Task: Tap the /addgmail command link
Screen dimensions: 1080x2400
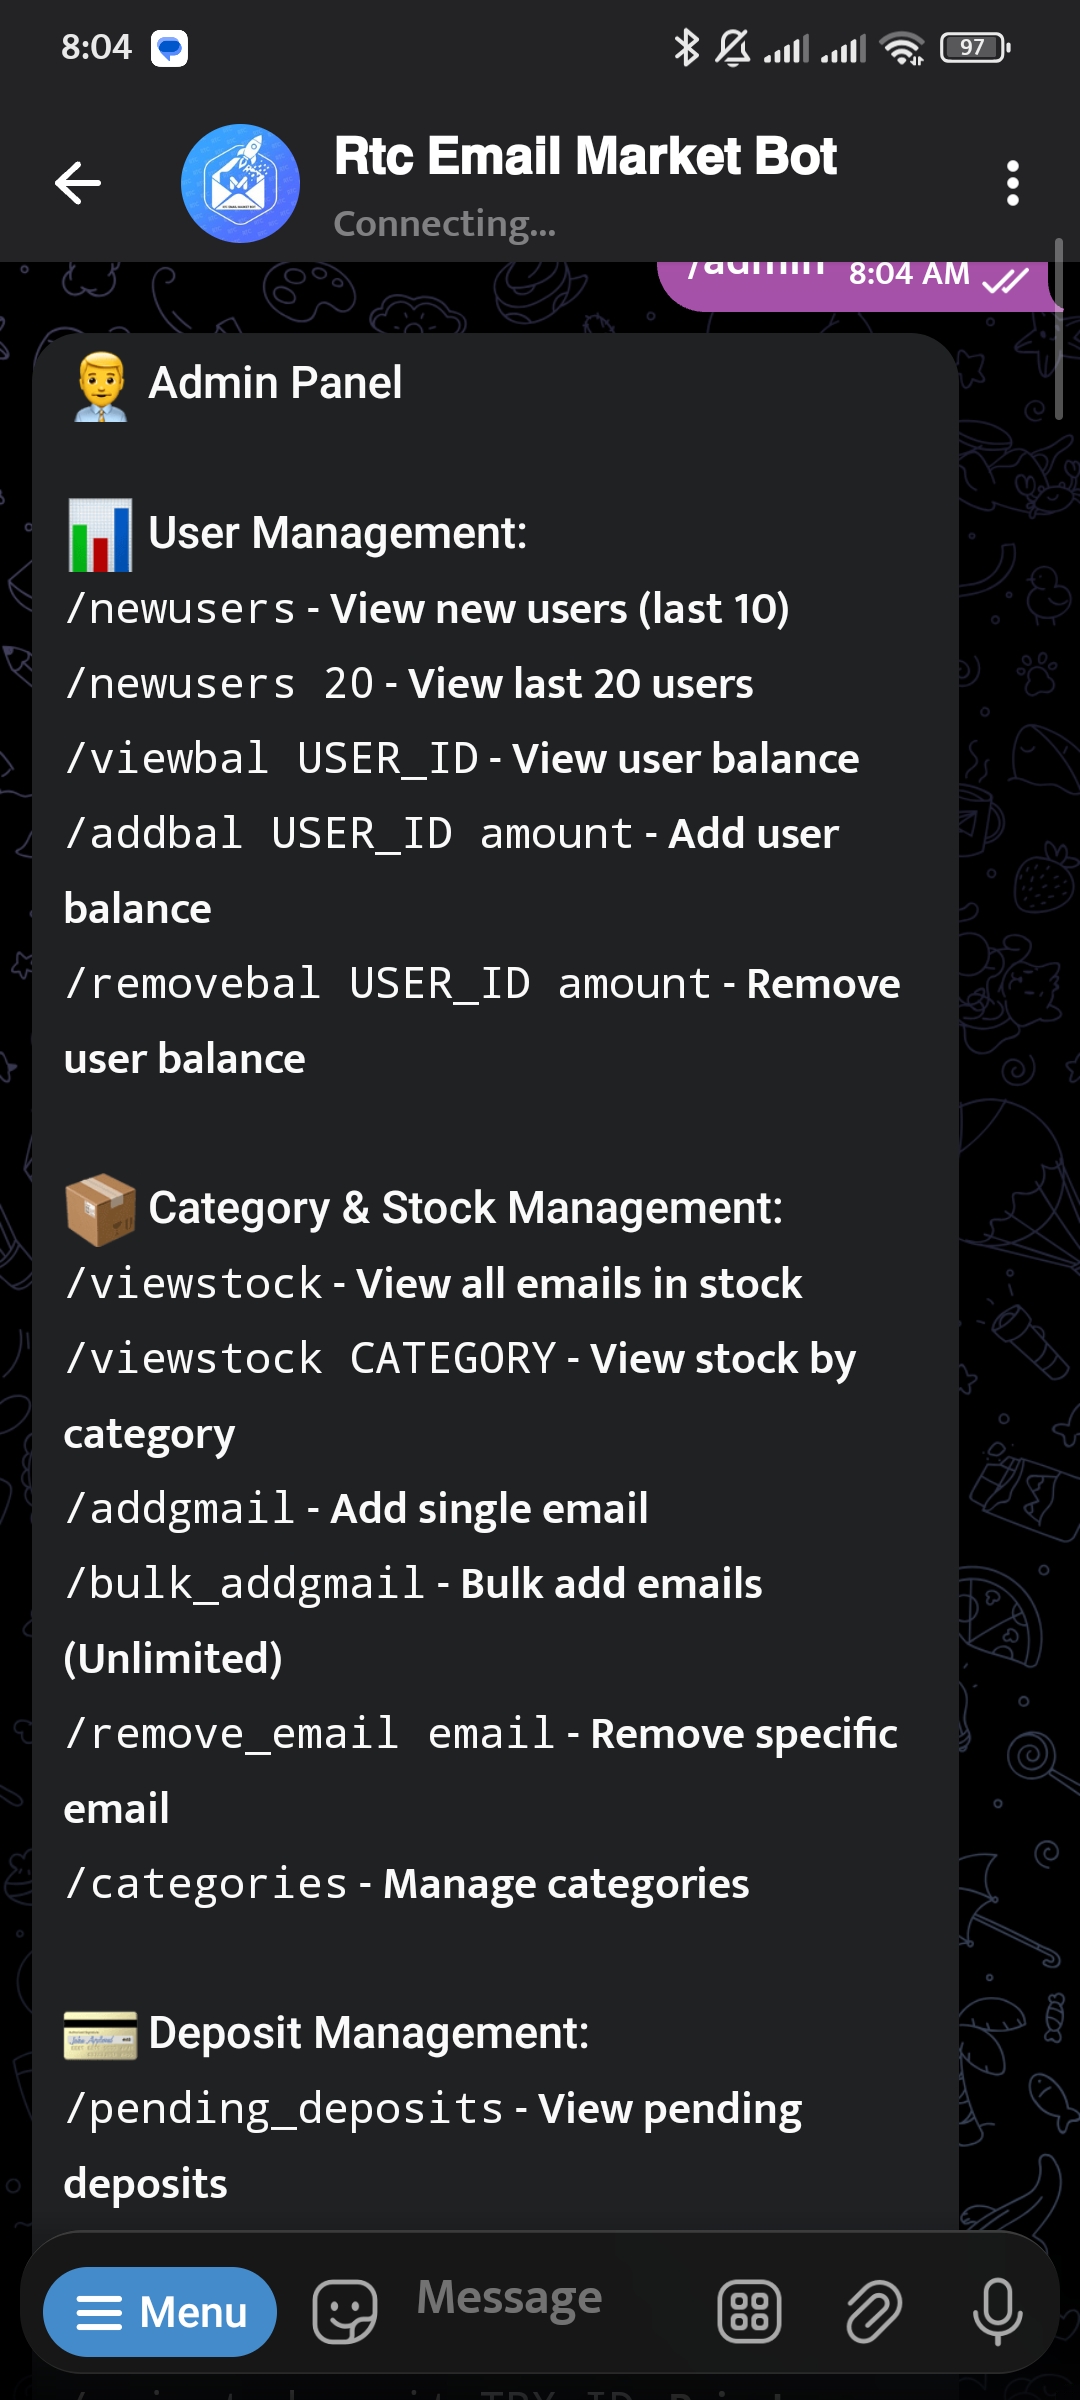Action: (181, 1509)
